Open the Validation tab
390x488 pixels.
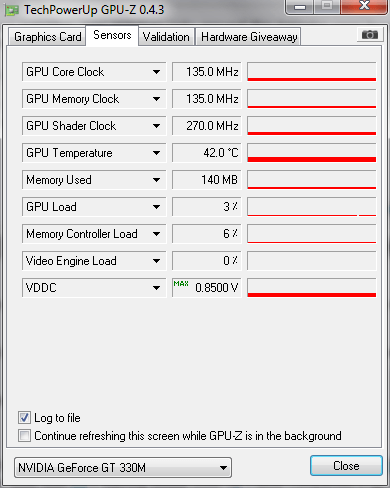[166, 37]
